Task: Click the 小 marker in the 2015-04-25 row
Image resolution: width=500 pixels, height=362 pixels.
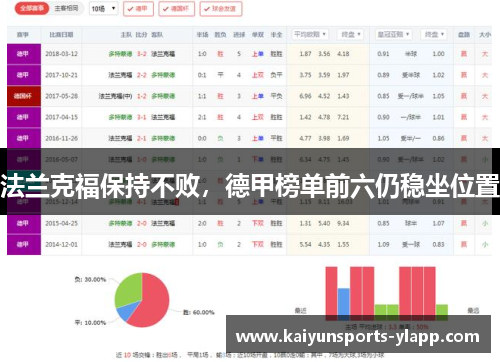Action: pyautogui.click(x=485, y=223)
